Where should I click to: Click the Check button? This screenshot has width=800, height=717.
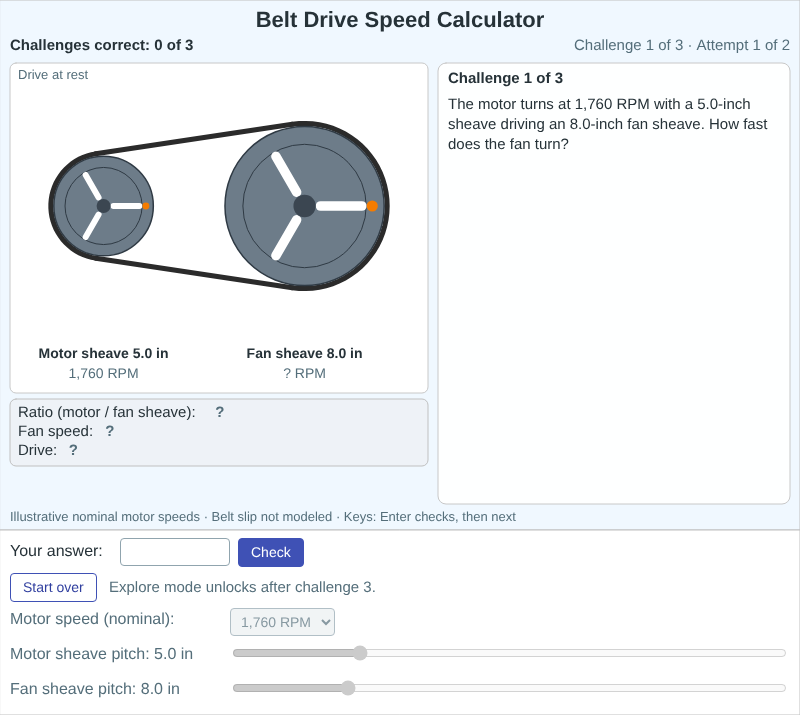click(271, 552)
